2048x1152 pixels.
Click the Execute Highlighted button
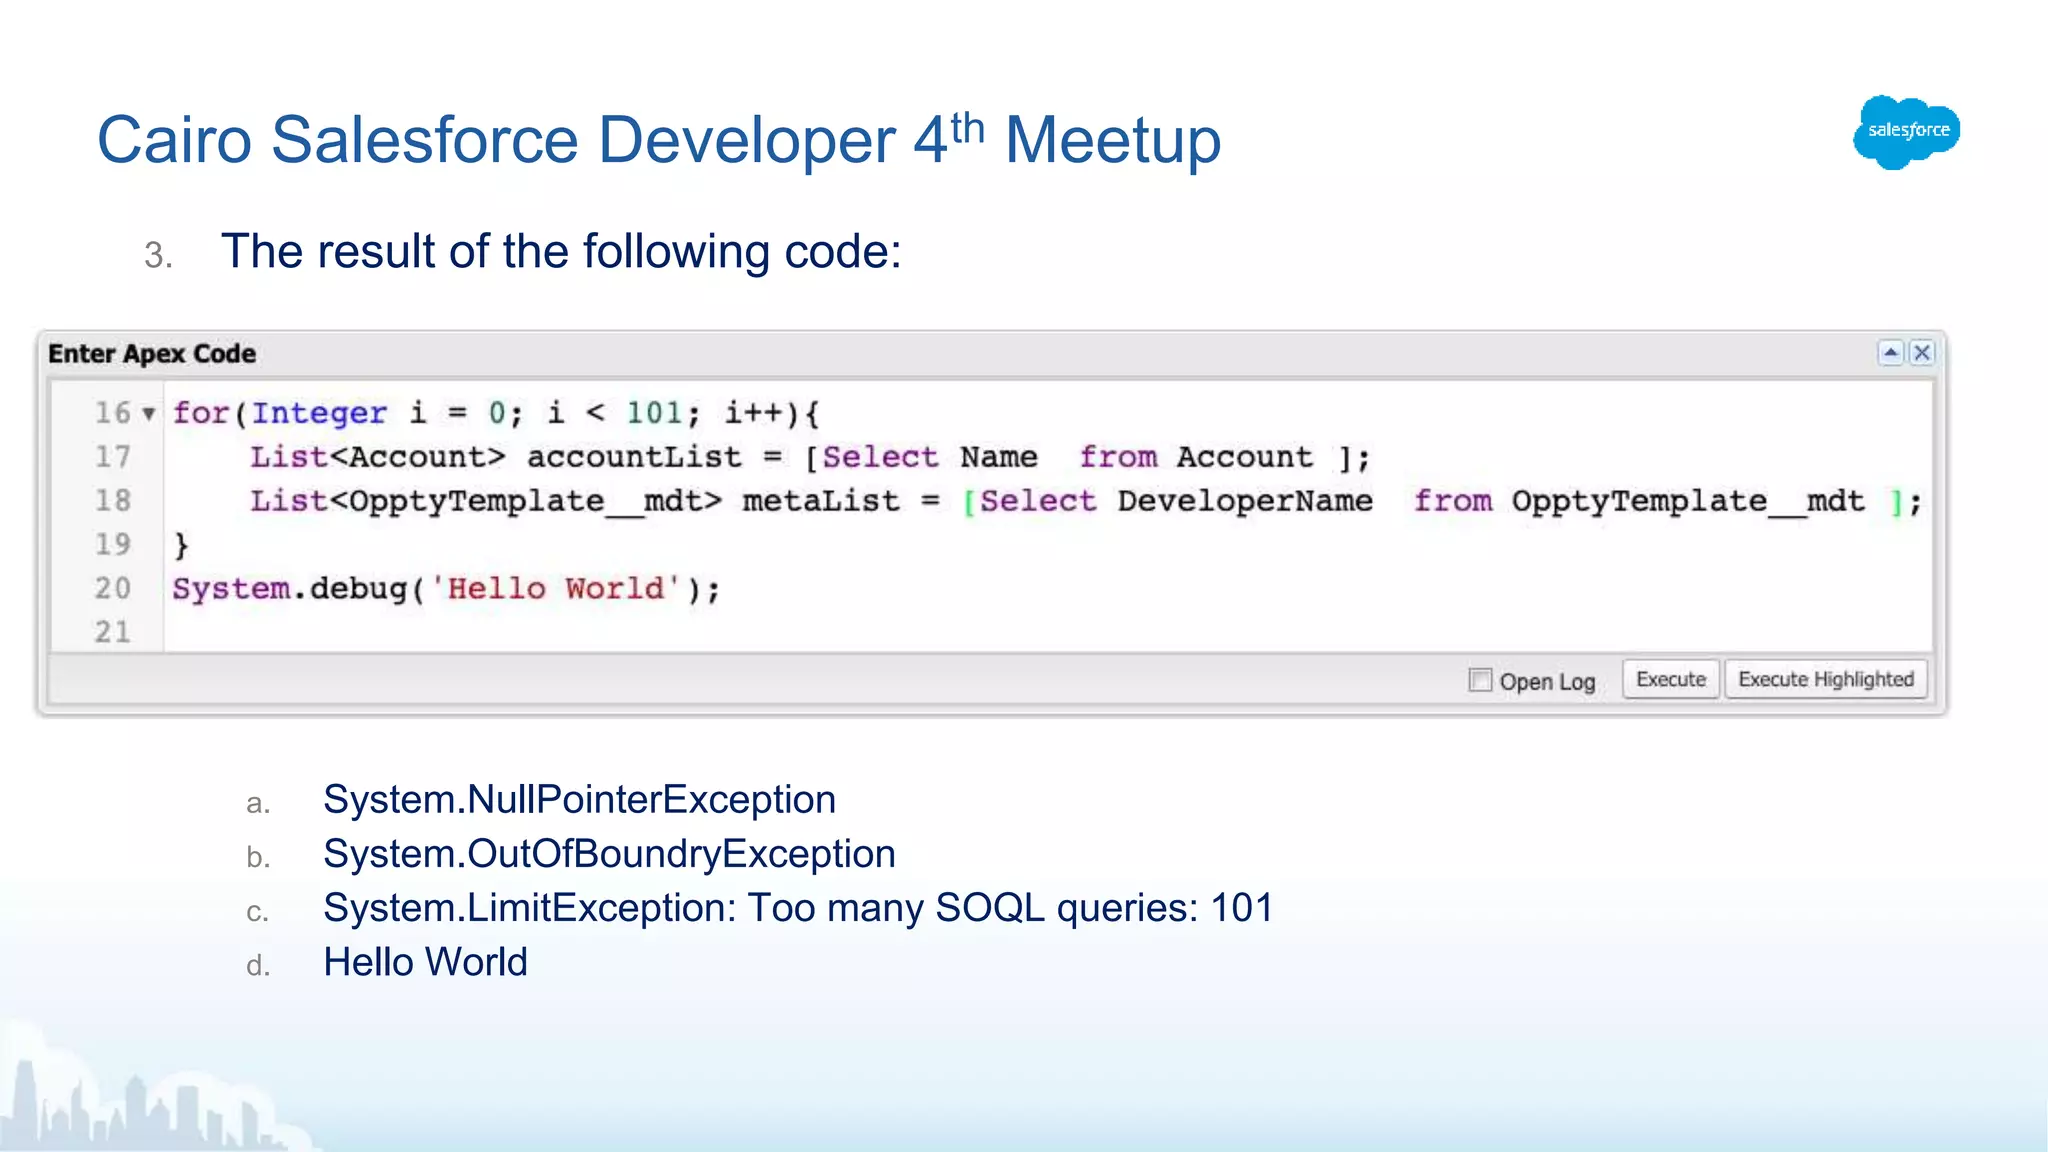click(1826, 680)
